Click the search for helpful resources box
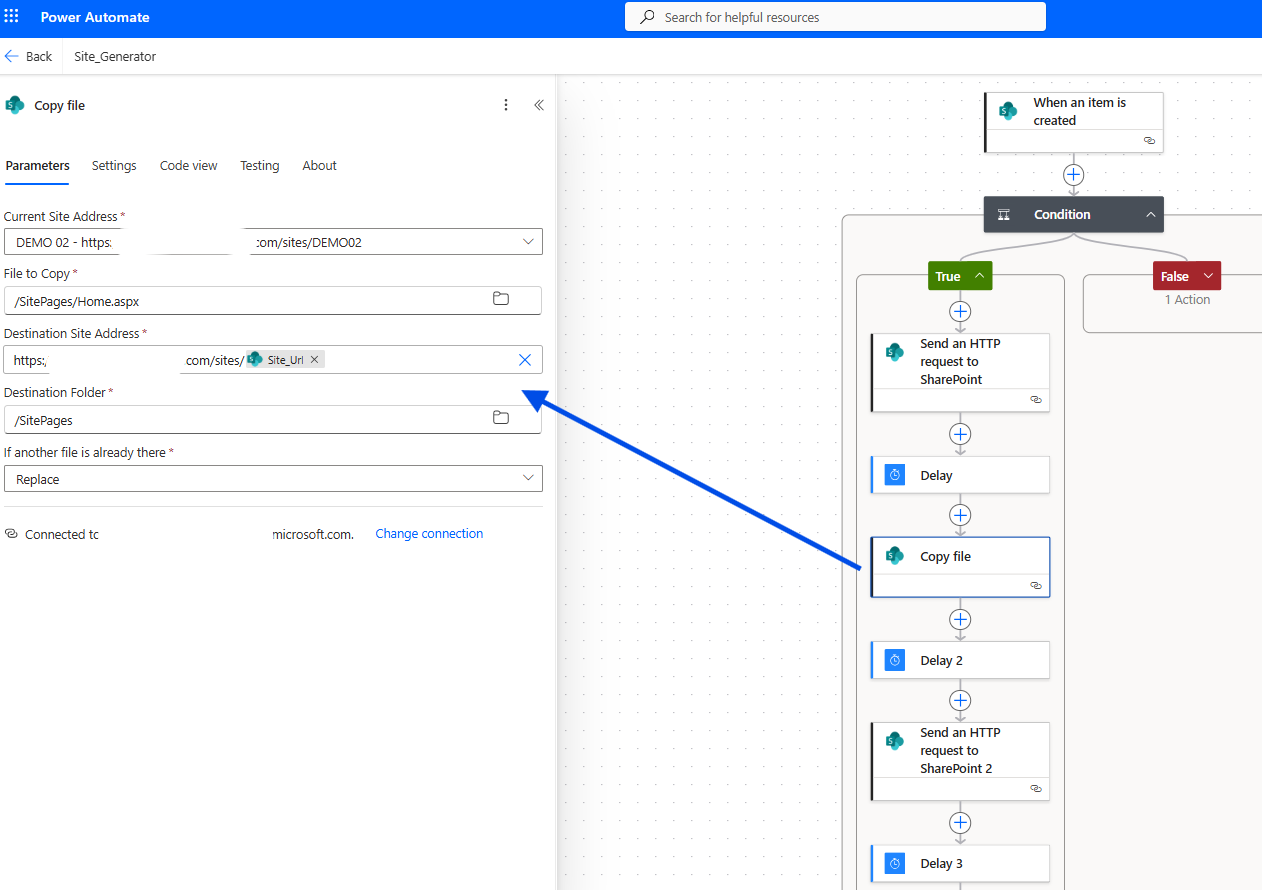The height and width of the screenshot is (890, 1262). [x=835, y=17]
